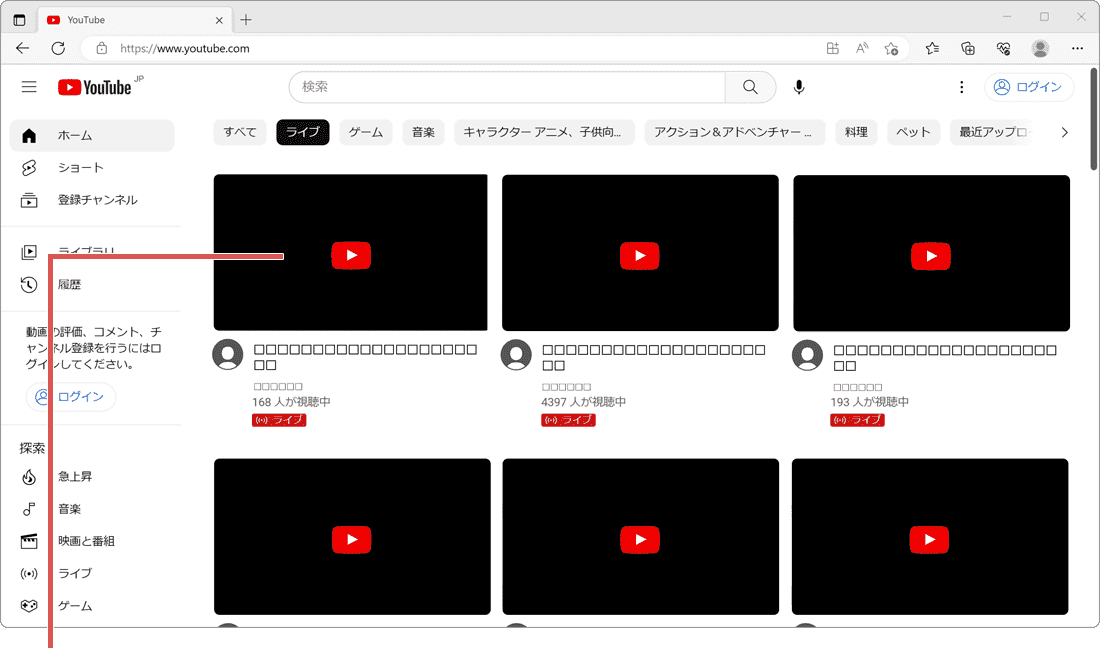Open browser settings via the three-dot menu

(1077, 48)
